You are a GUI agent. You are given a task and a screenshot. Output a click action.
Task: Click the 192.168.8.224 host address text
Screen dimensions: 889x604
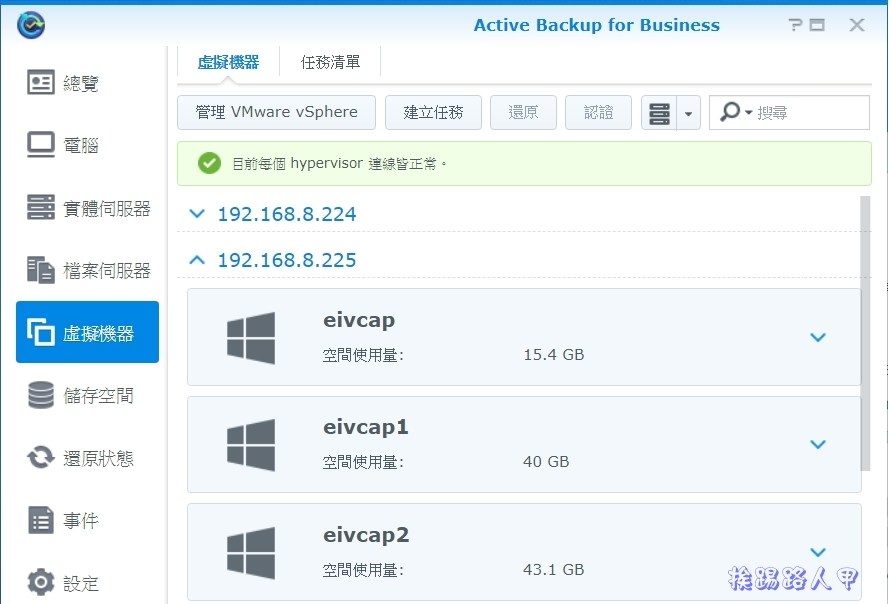(287, 214)
